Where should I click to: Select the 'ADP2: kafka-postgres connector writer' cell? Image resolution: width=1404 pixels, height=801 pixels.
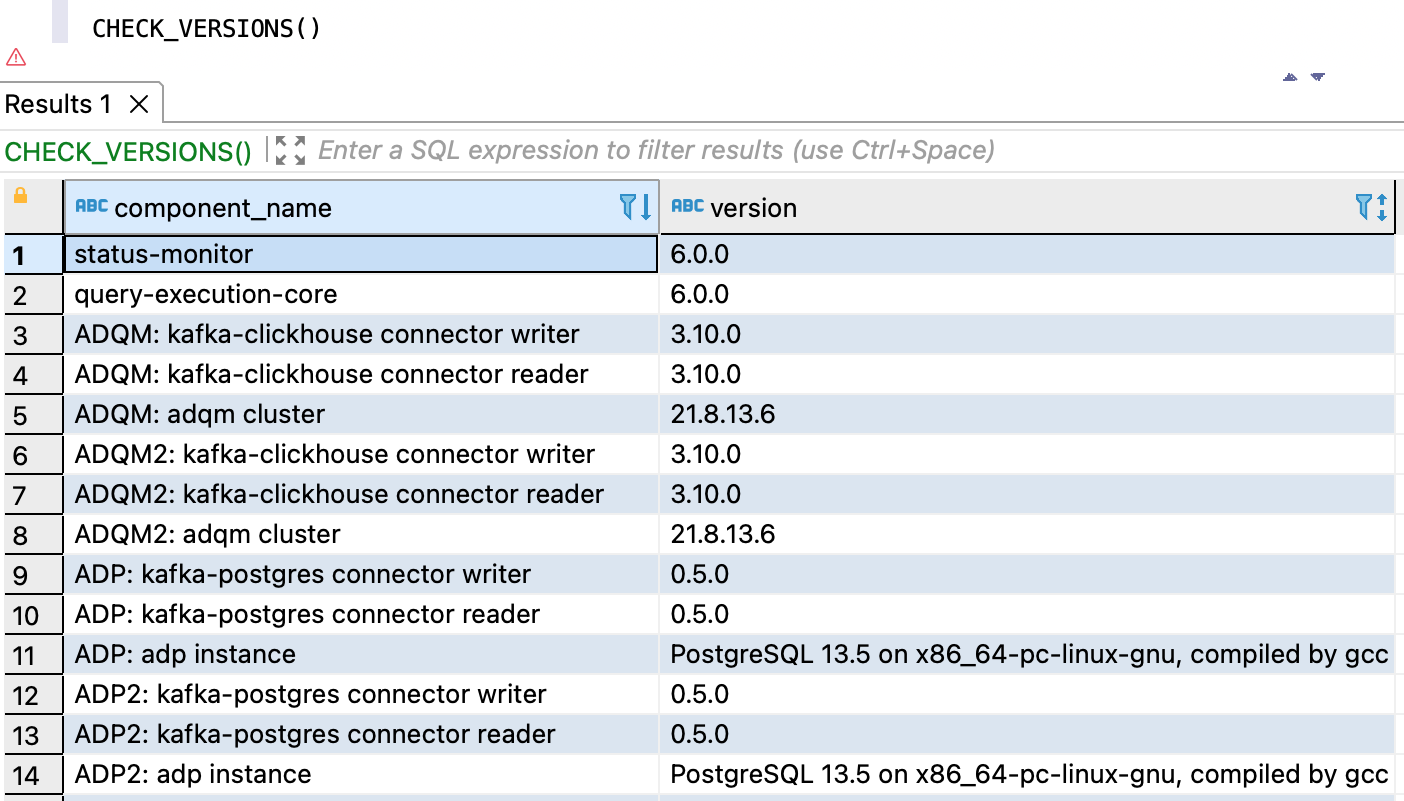(361, 694)
